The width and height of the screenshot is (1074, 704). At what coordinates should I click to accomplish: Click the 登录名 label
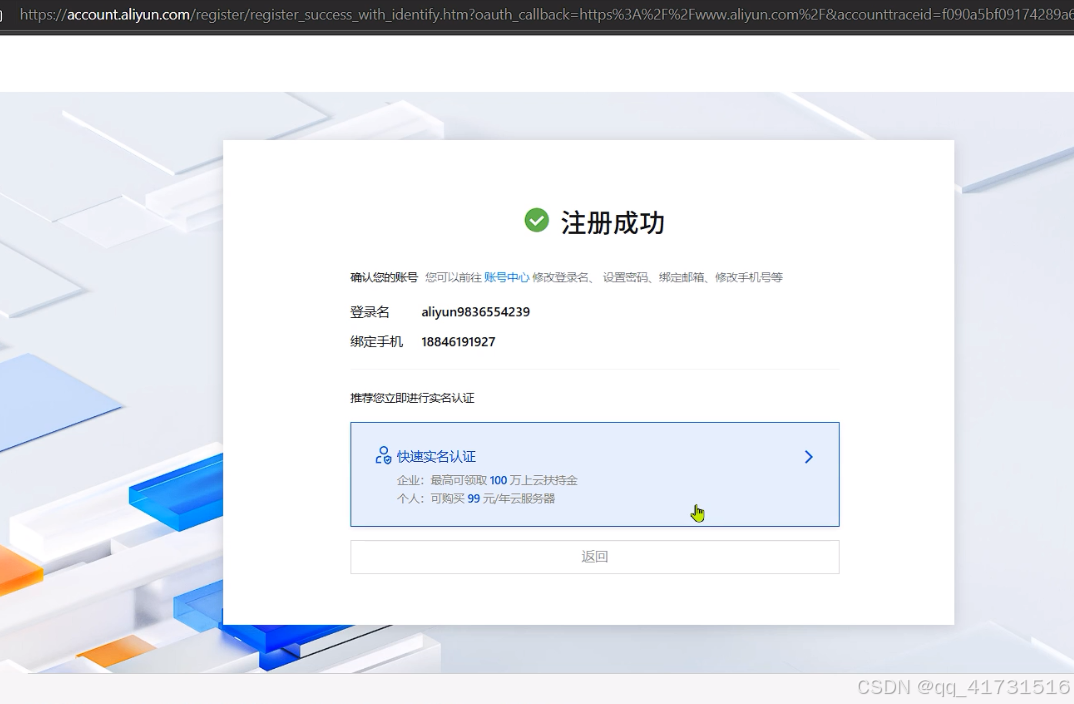pyautogui.click(x=370, y=312)
